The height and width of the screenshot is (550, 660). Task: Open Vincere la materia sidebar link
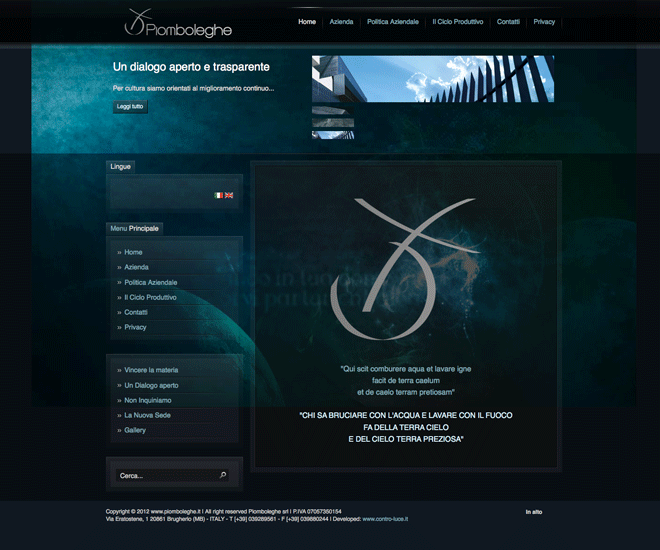tap(151, 370)
